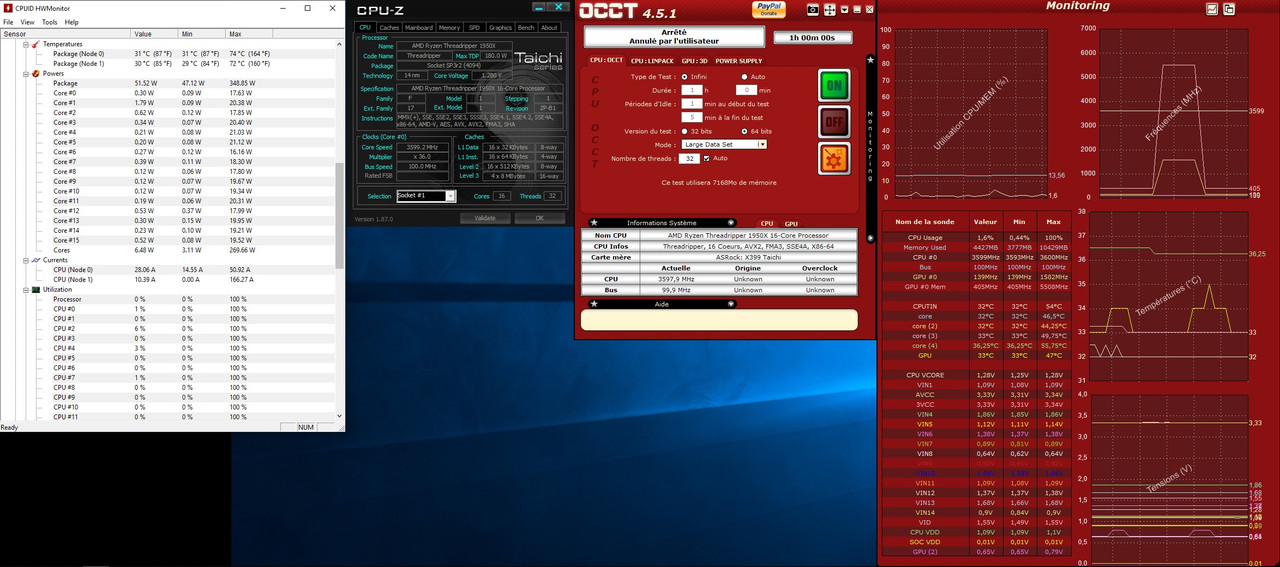Click star atop the vertical Monitoring strip
1280x567 pixels.
click(870, 60)
